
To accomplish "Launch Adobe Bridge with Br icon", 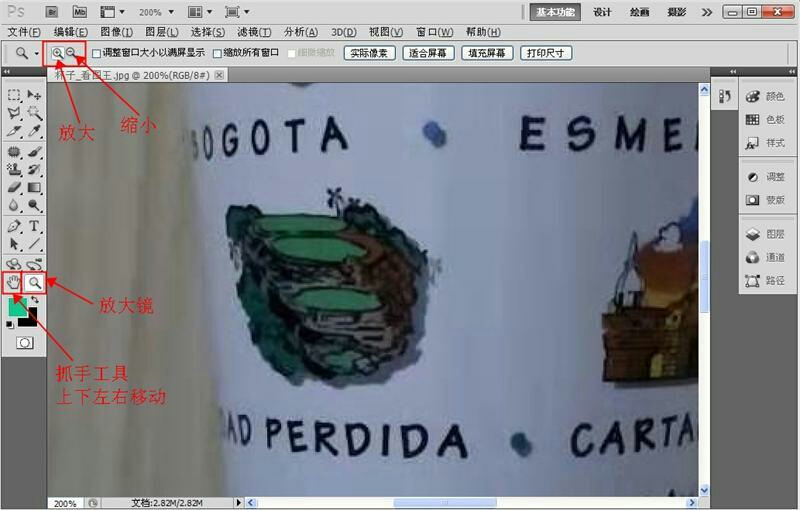I will click(x=52, y=12).
